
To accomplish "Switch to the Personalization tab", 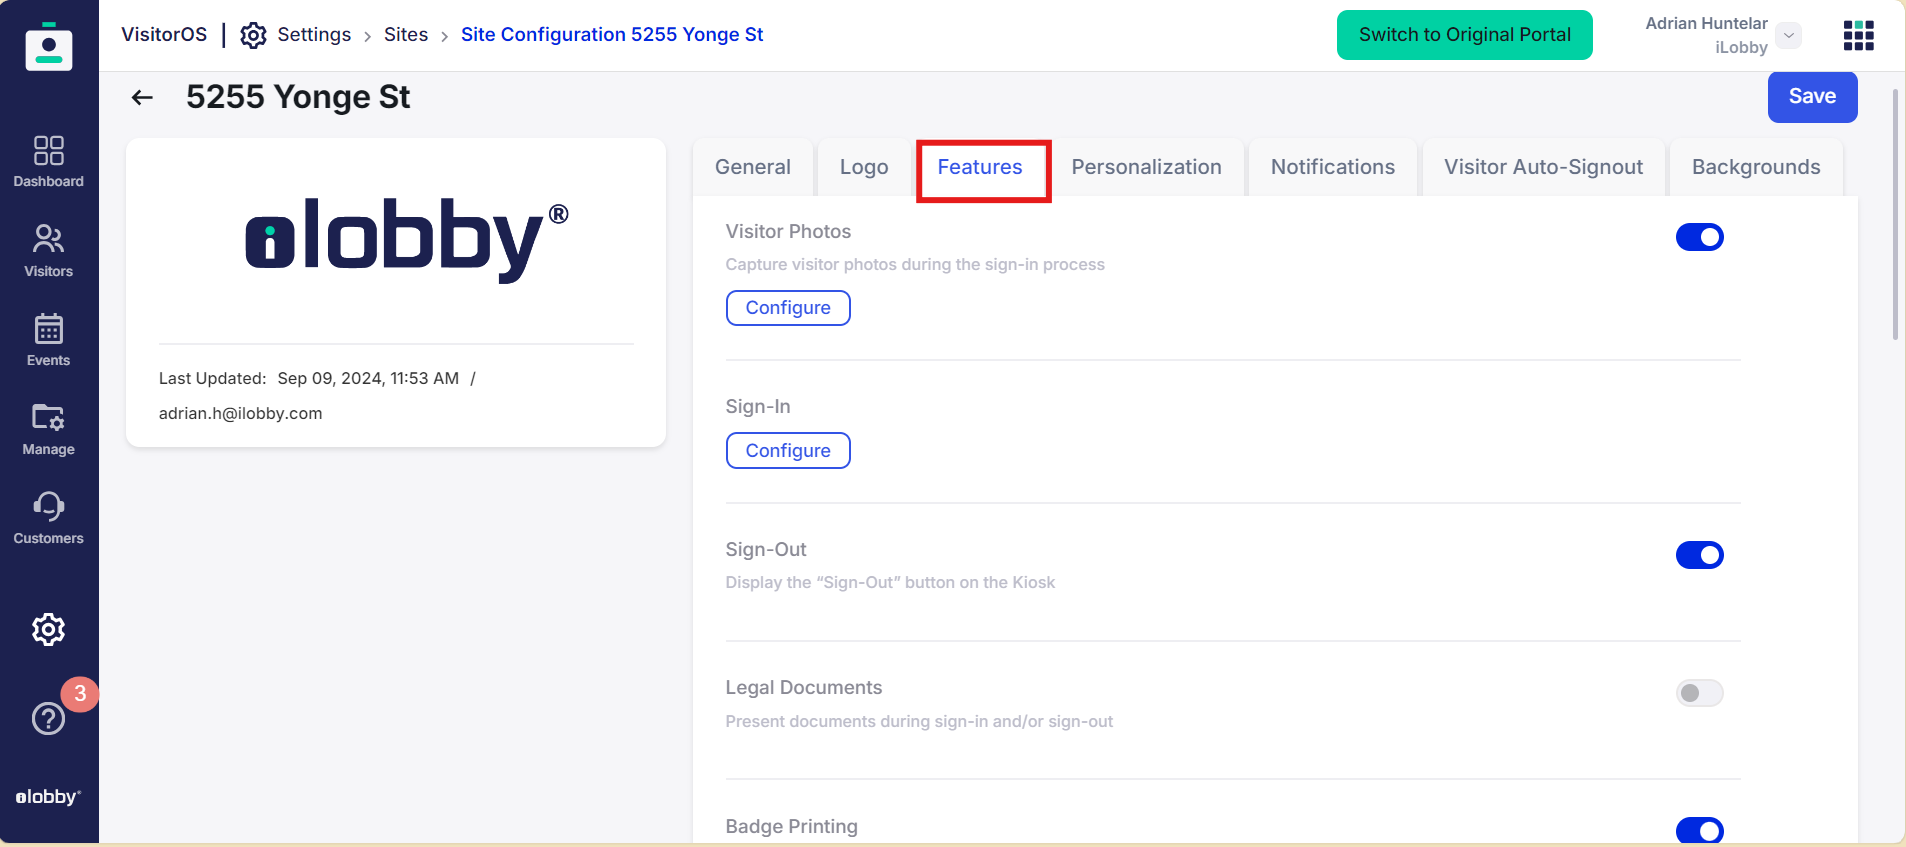I will [1146, 167].
